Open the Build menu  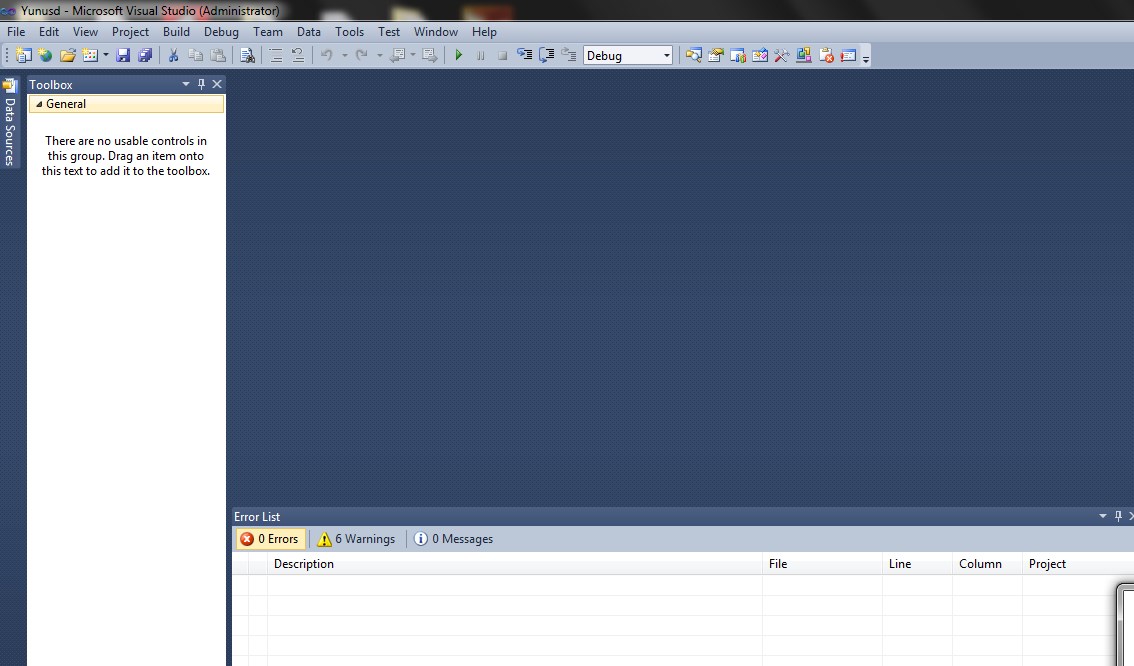[x=176, y=32]
